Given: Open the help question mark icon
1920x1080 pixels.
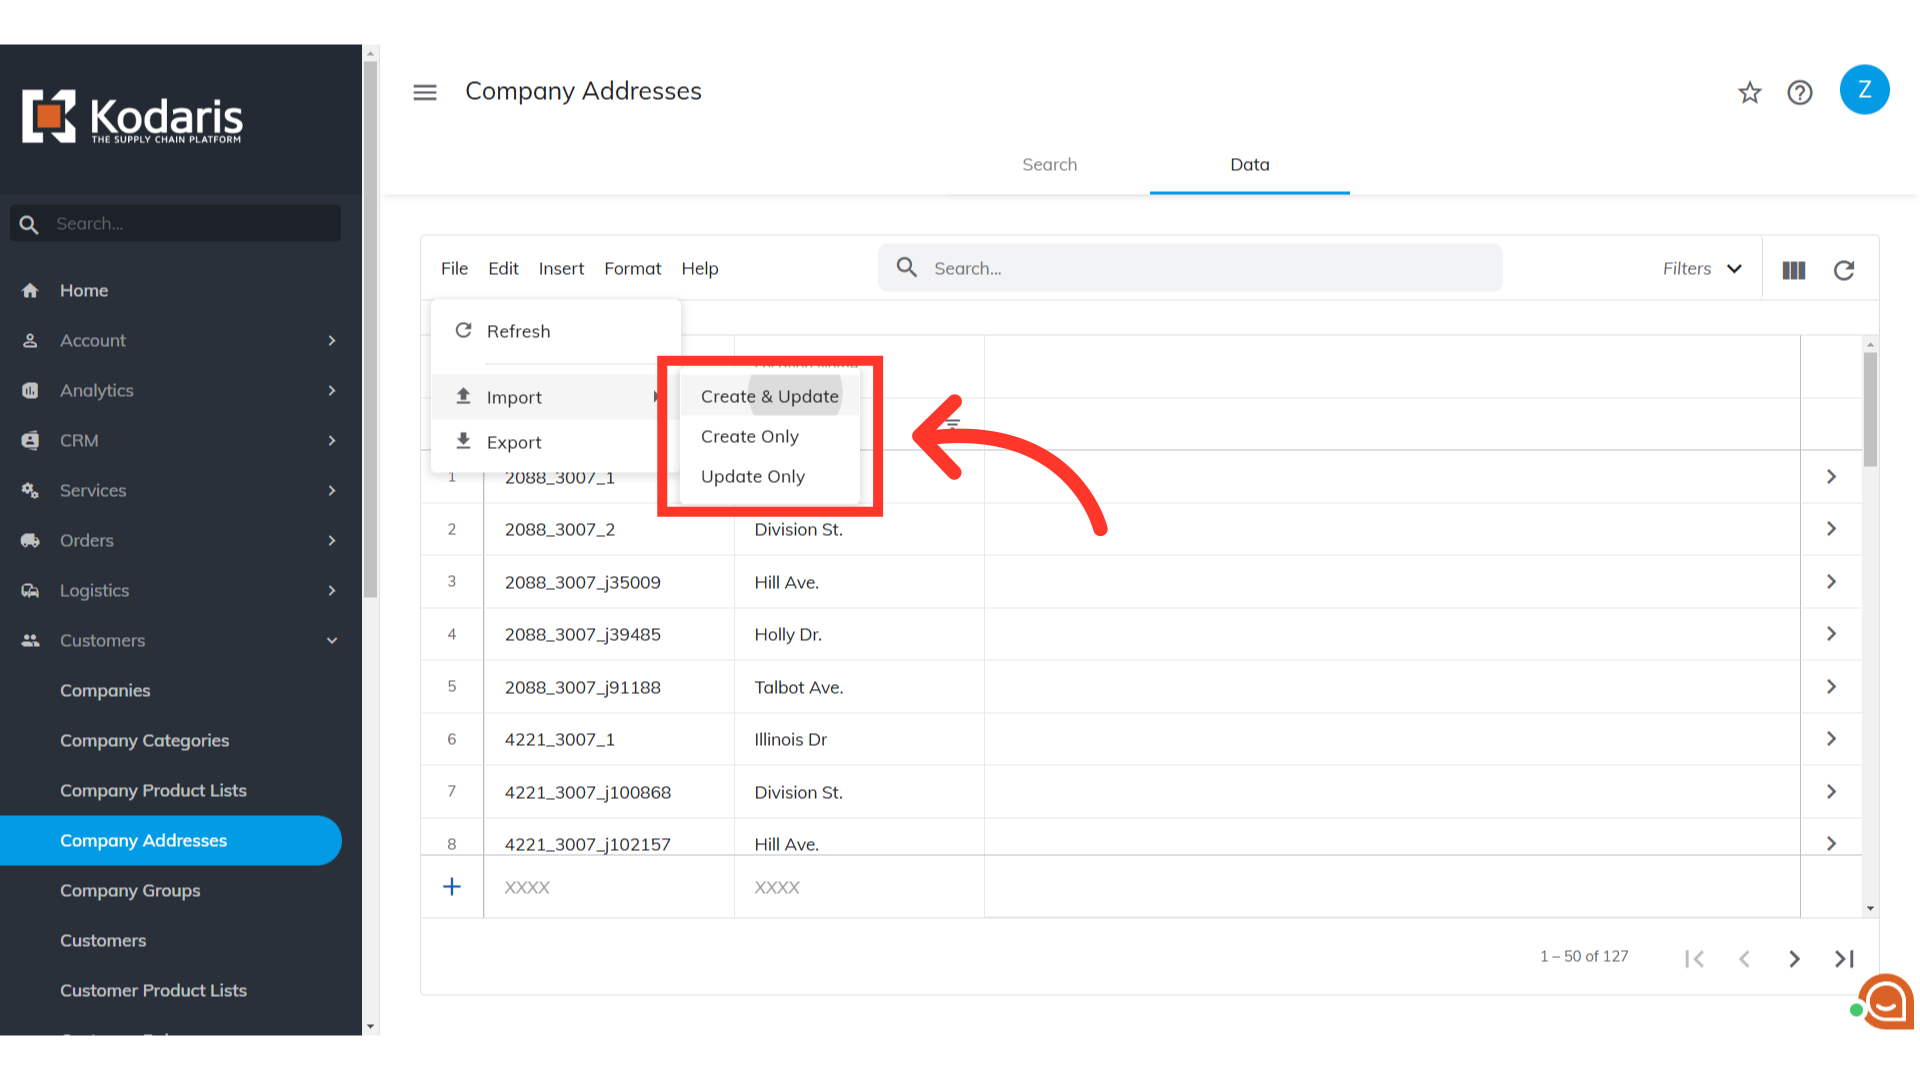Looking at the screenshot, I should click(x=1800, y=93).
